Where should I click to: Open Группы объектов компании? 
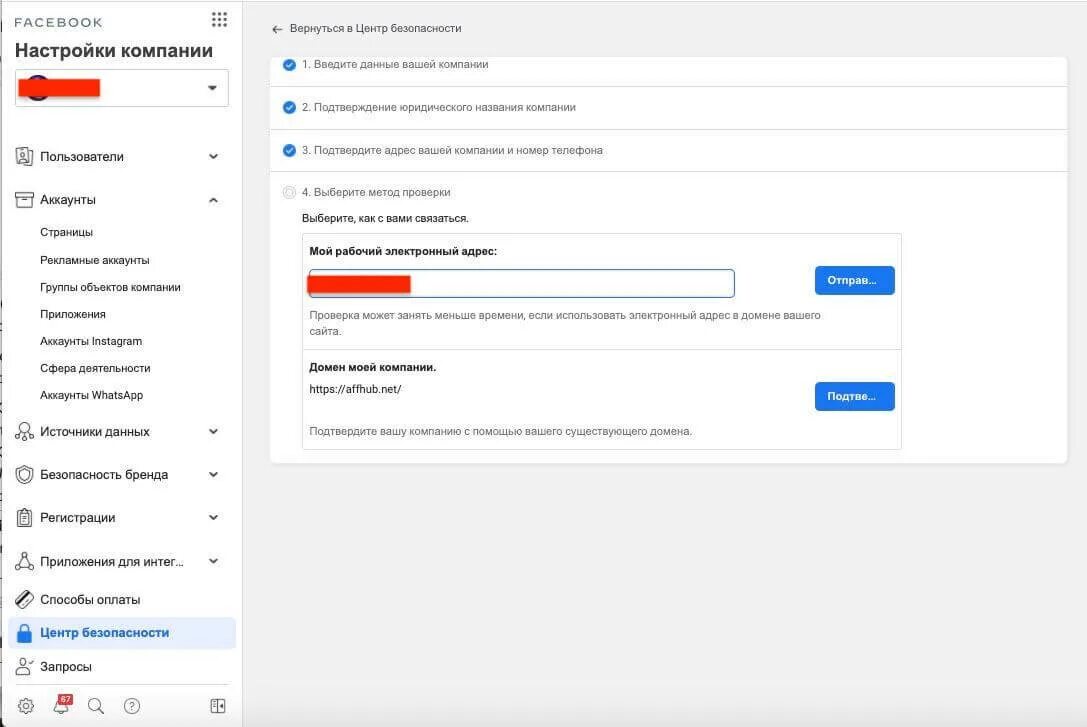pyautogui.click(x=110, y=287)
